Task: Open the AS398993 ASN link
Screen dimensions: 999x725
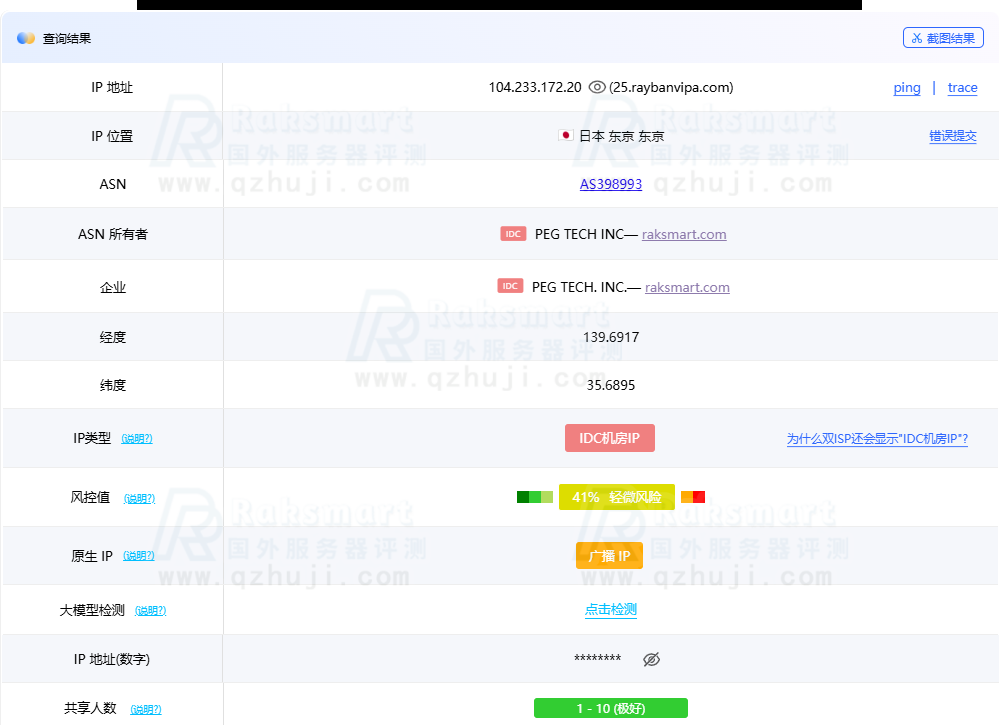Action: coord(611,184)
